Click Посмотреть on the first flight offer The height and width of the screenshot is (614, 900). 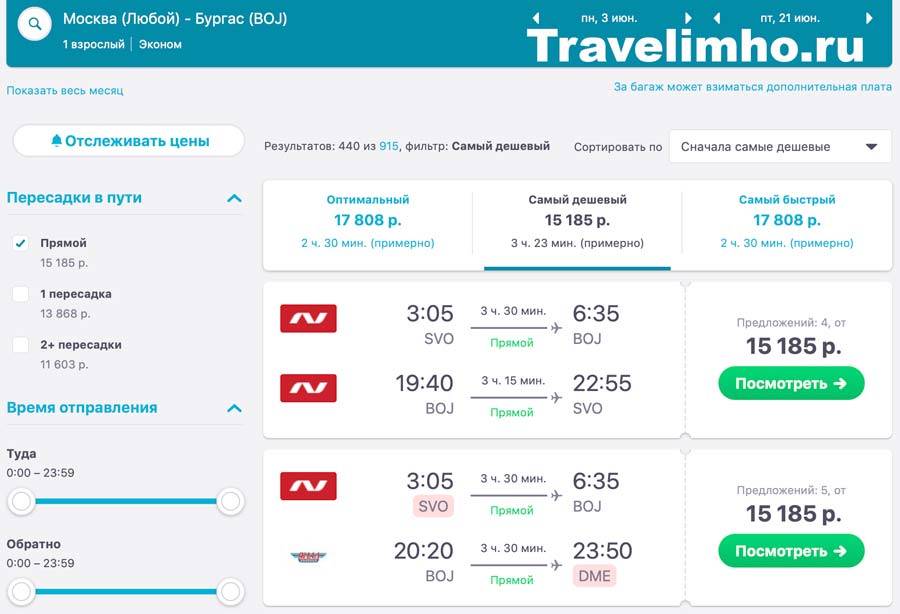[x=791, y=383]
